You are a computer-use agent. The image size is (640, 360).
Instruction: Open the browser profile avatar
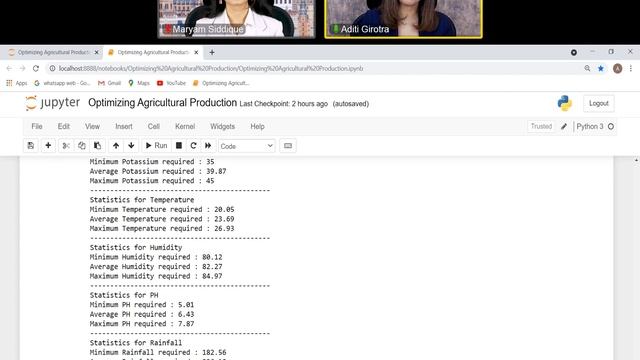618,69
